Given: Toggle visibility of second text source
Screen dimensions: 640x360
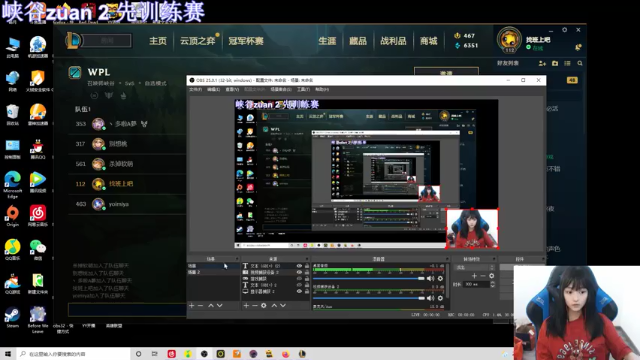Looking at the screenshot, I should pyautogui.click(x=299, y=285).
